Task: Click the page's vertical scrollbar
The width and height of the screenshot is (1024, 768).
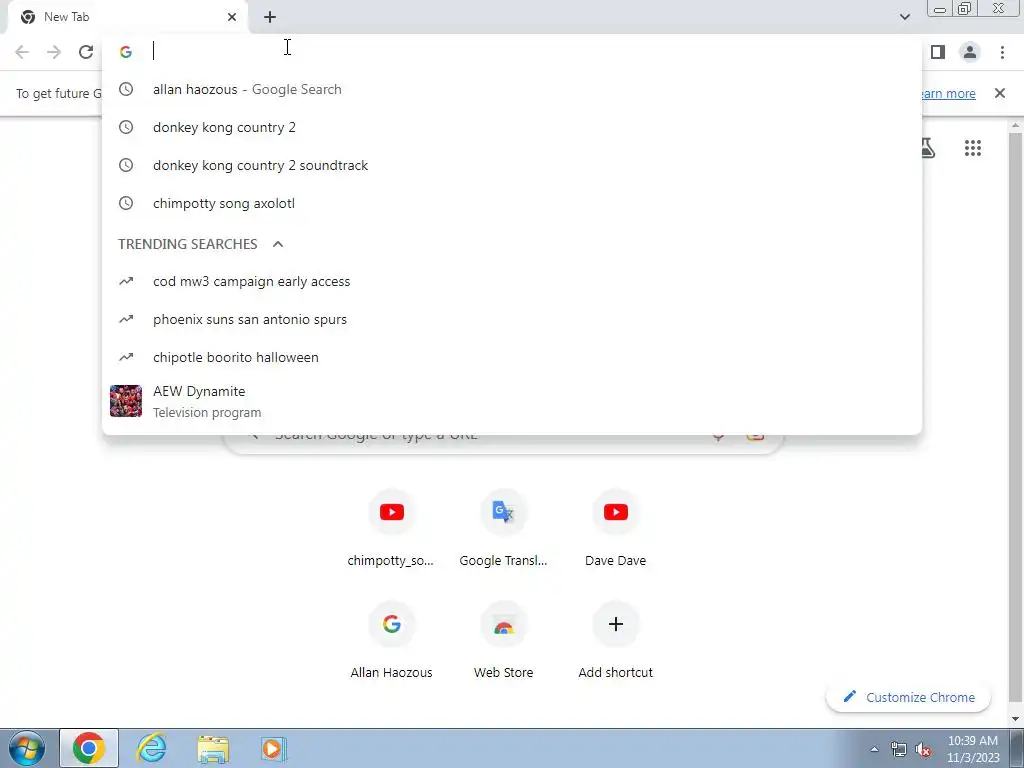Action: (x=1015, y=418)
